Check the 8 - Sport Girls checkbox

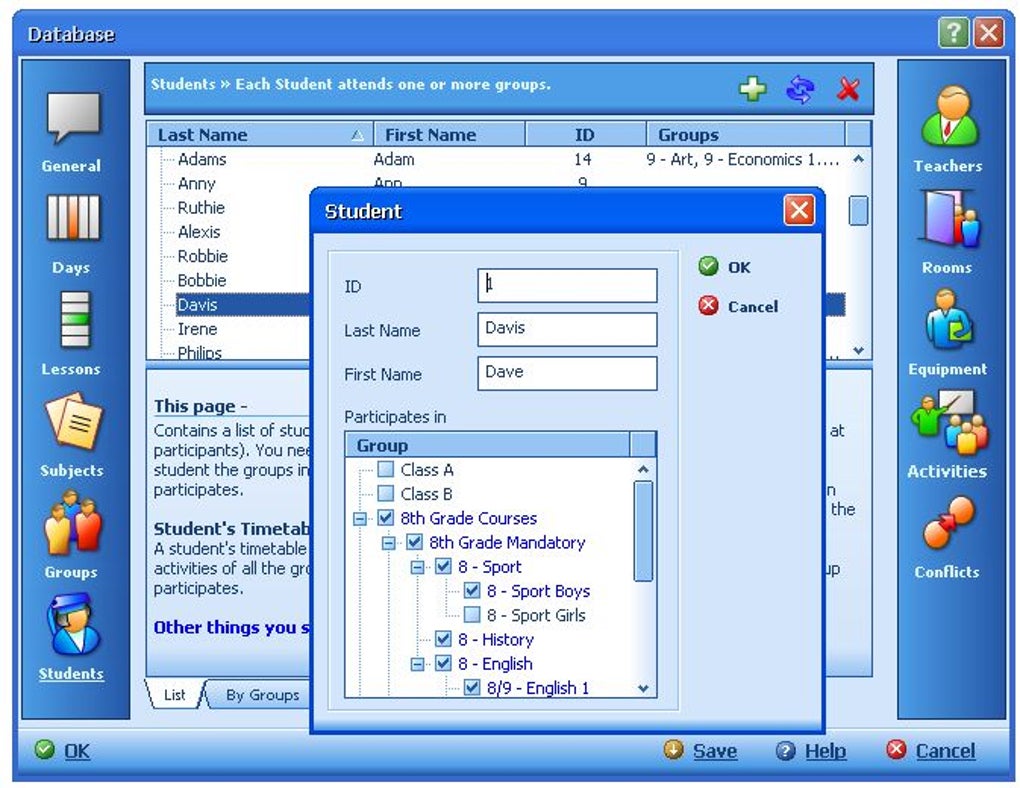(x=472, y=615)
